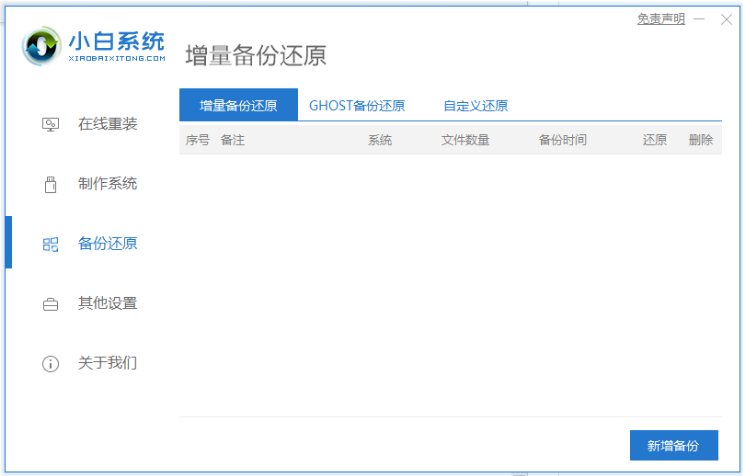Click the 备份时间 column header
743x476 pixels.
pos(562,140)
